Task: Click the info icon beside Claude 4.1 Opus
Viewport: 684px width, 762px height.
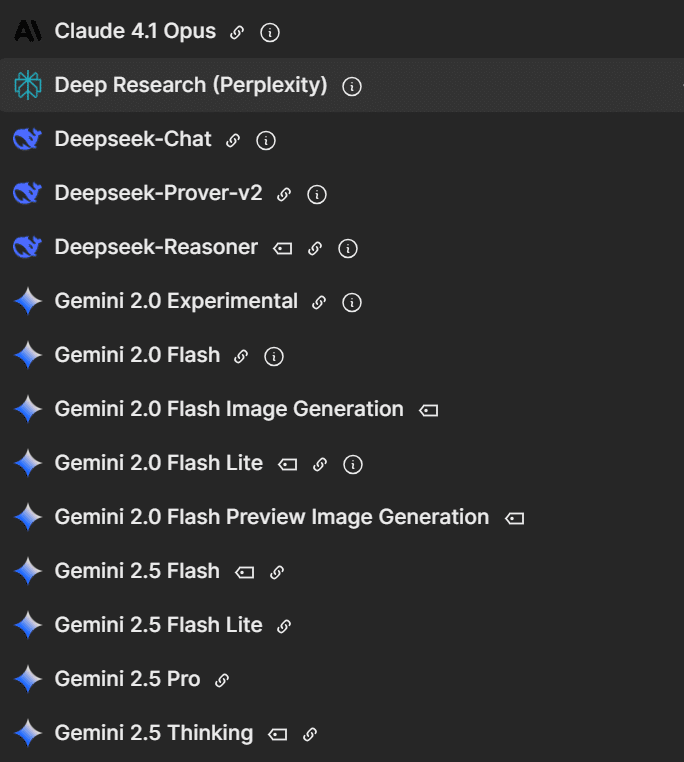Action: [x=270, y=32]
